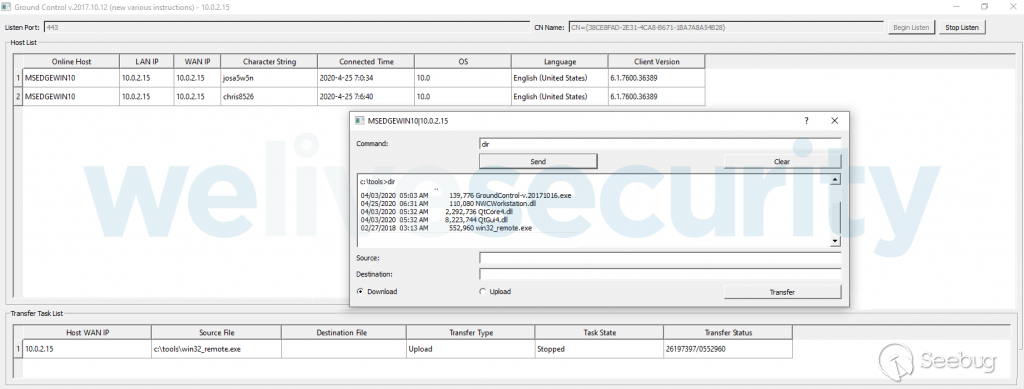1024x389 pixels.
Task: Click the help question mark in dialog
Action: (x=807, y=121)
